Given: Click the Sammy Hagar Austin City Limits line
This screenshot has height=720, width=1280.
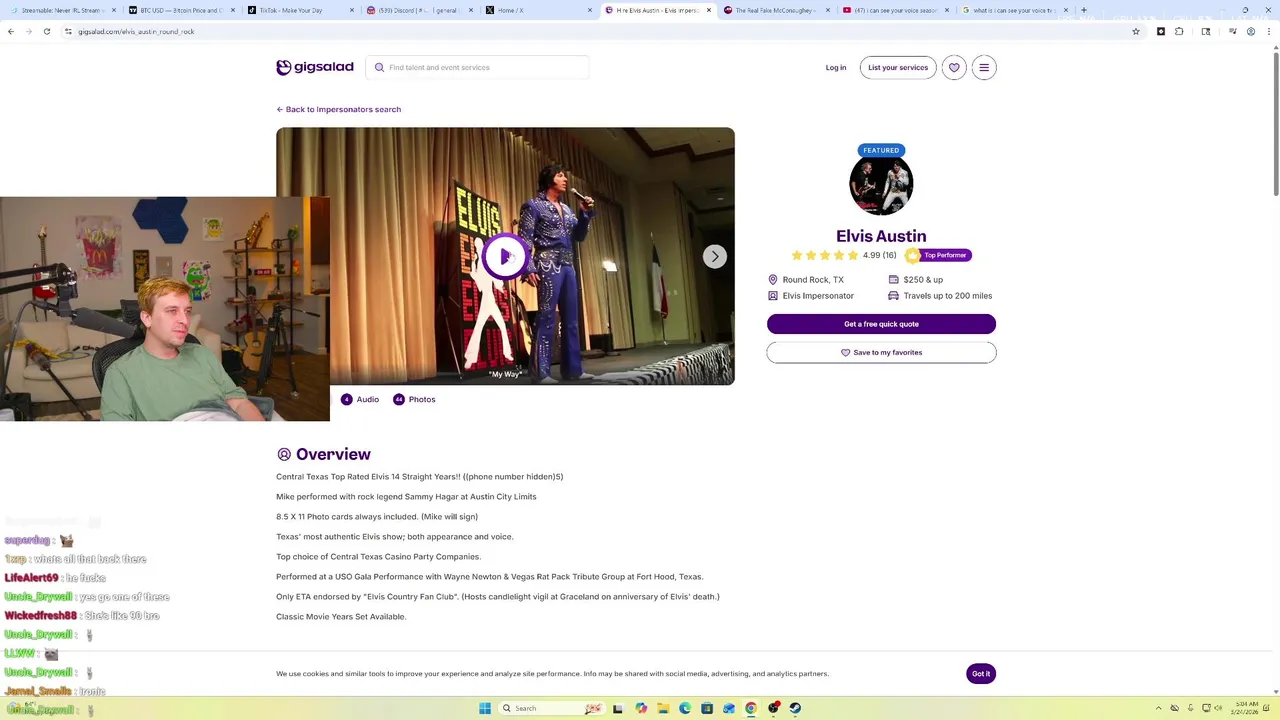Looking at the screenshot, I should point(406,496).
